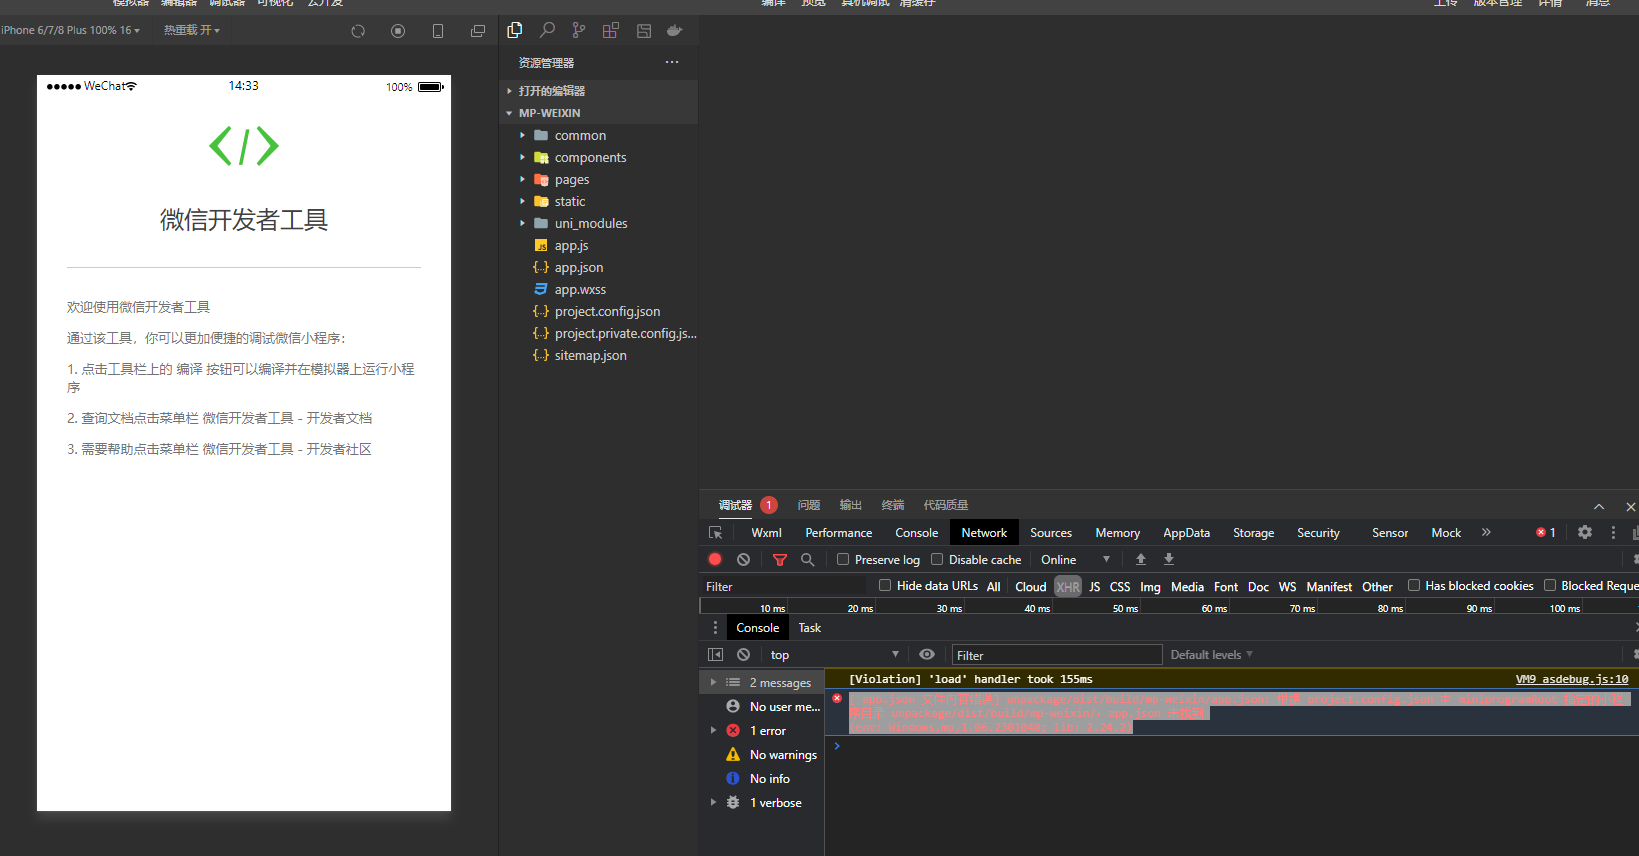The image size is (1639, 856).
Task: Check Has blocked cookies
Action: click(1414, 586)
